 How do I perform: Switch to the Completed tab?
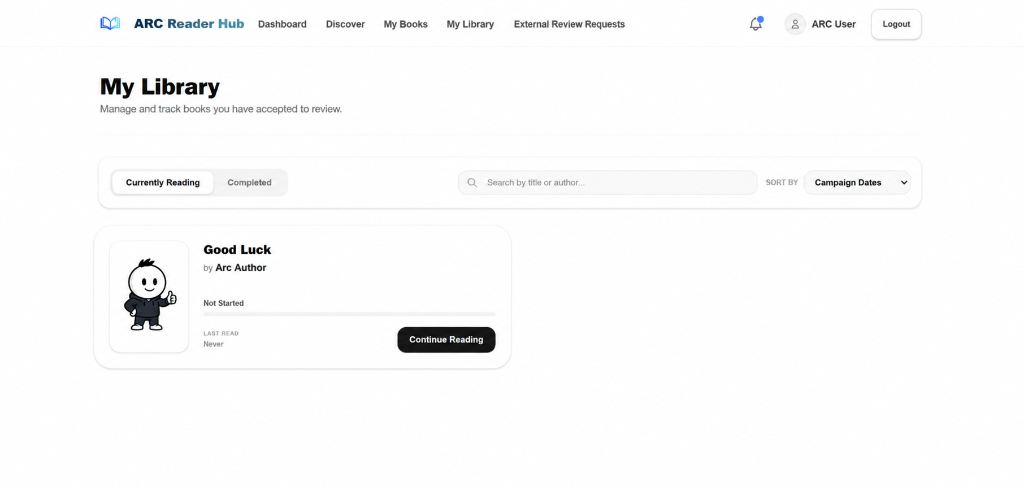249,183
